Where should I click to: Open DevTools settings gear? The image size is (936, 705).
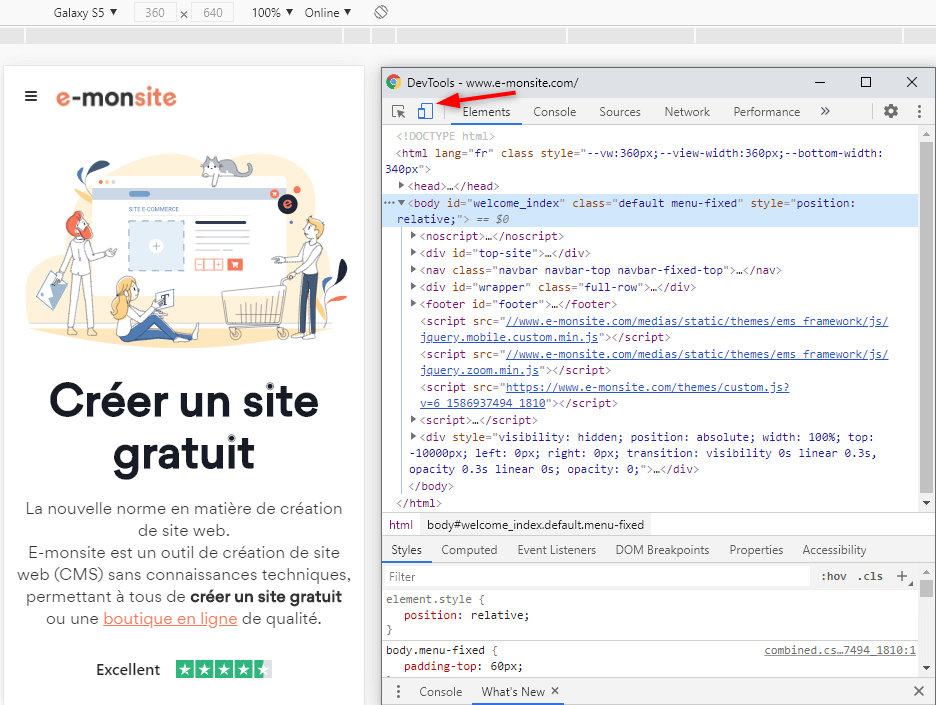coord(891,111)
